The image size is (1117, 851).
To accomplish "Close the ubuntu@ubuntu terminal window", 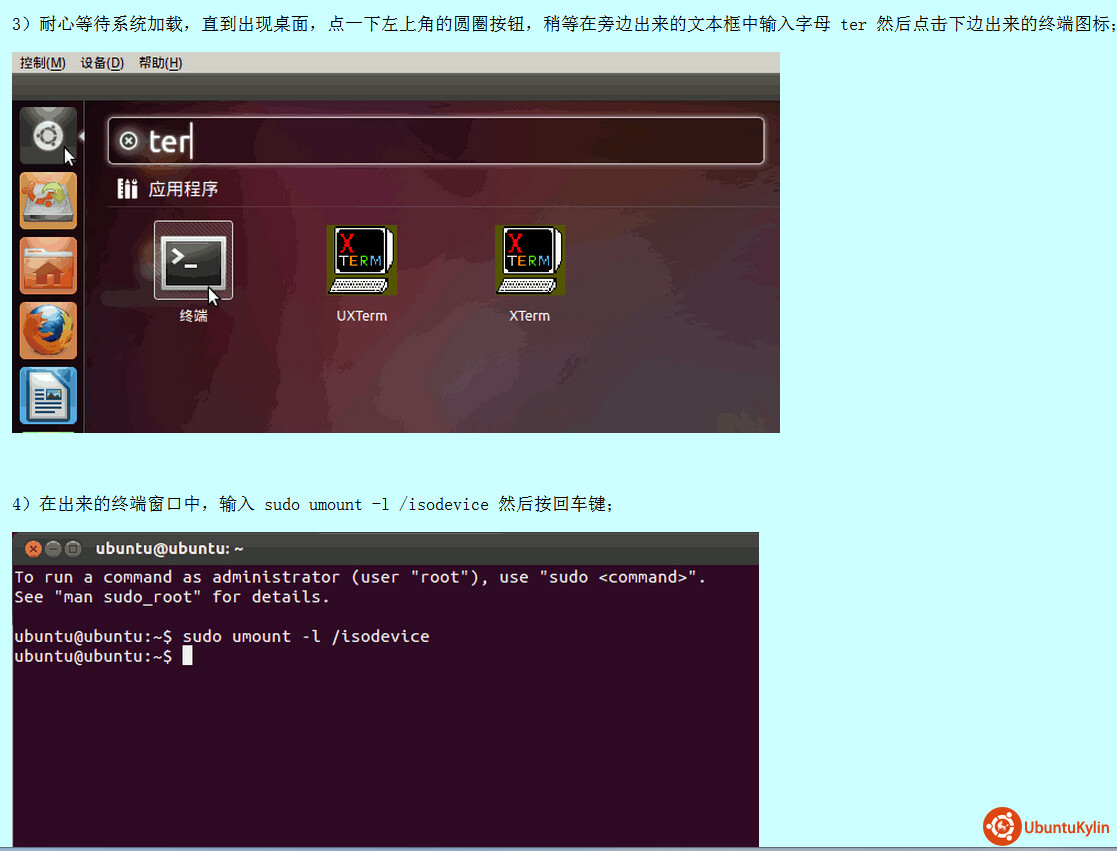I will click(33, 549).
